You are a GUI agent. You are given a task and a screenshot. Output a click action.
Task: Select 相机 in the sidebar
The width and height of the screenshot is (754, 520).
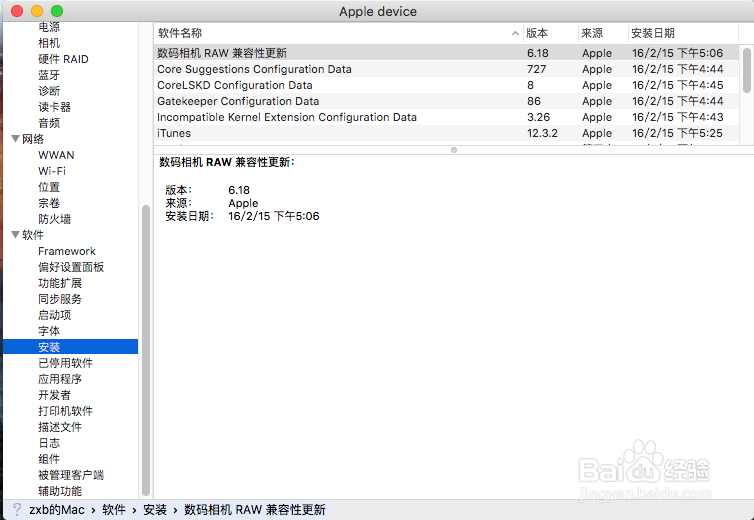(x=49, y=43)
